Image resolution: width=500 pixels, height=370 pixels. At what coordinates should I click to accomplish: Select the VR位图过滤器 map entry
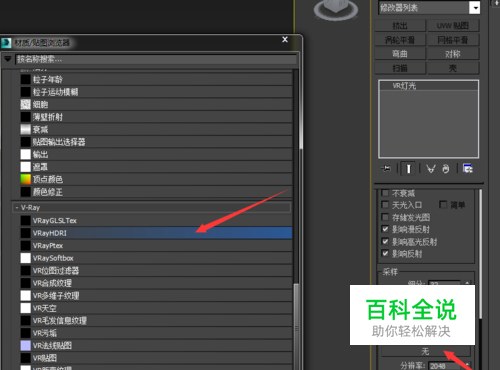[x=156, y=270]
